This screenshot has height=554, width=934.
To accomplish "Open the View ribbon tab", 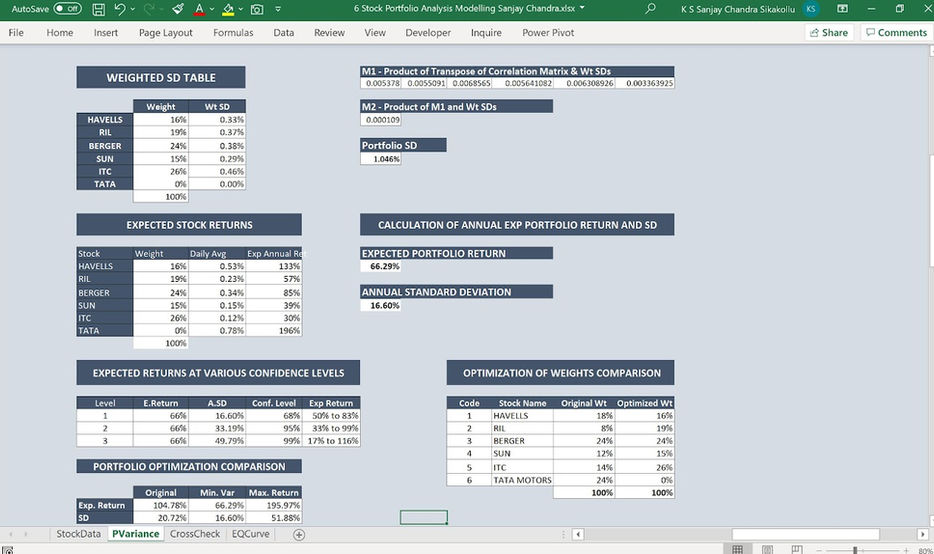I will [x=375, y=33].
